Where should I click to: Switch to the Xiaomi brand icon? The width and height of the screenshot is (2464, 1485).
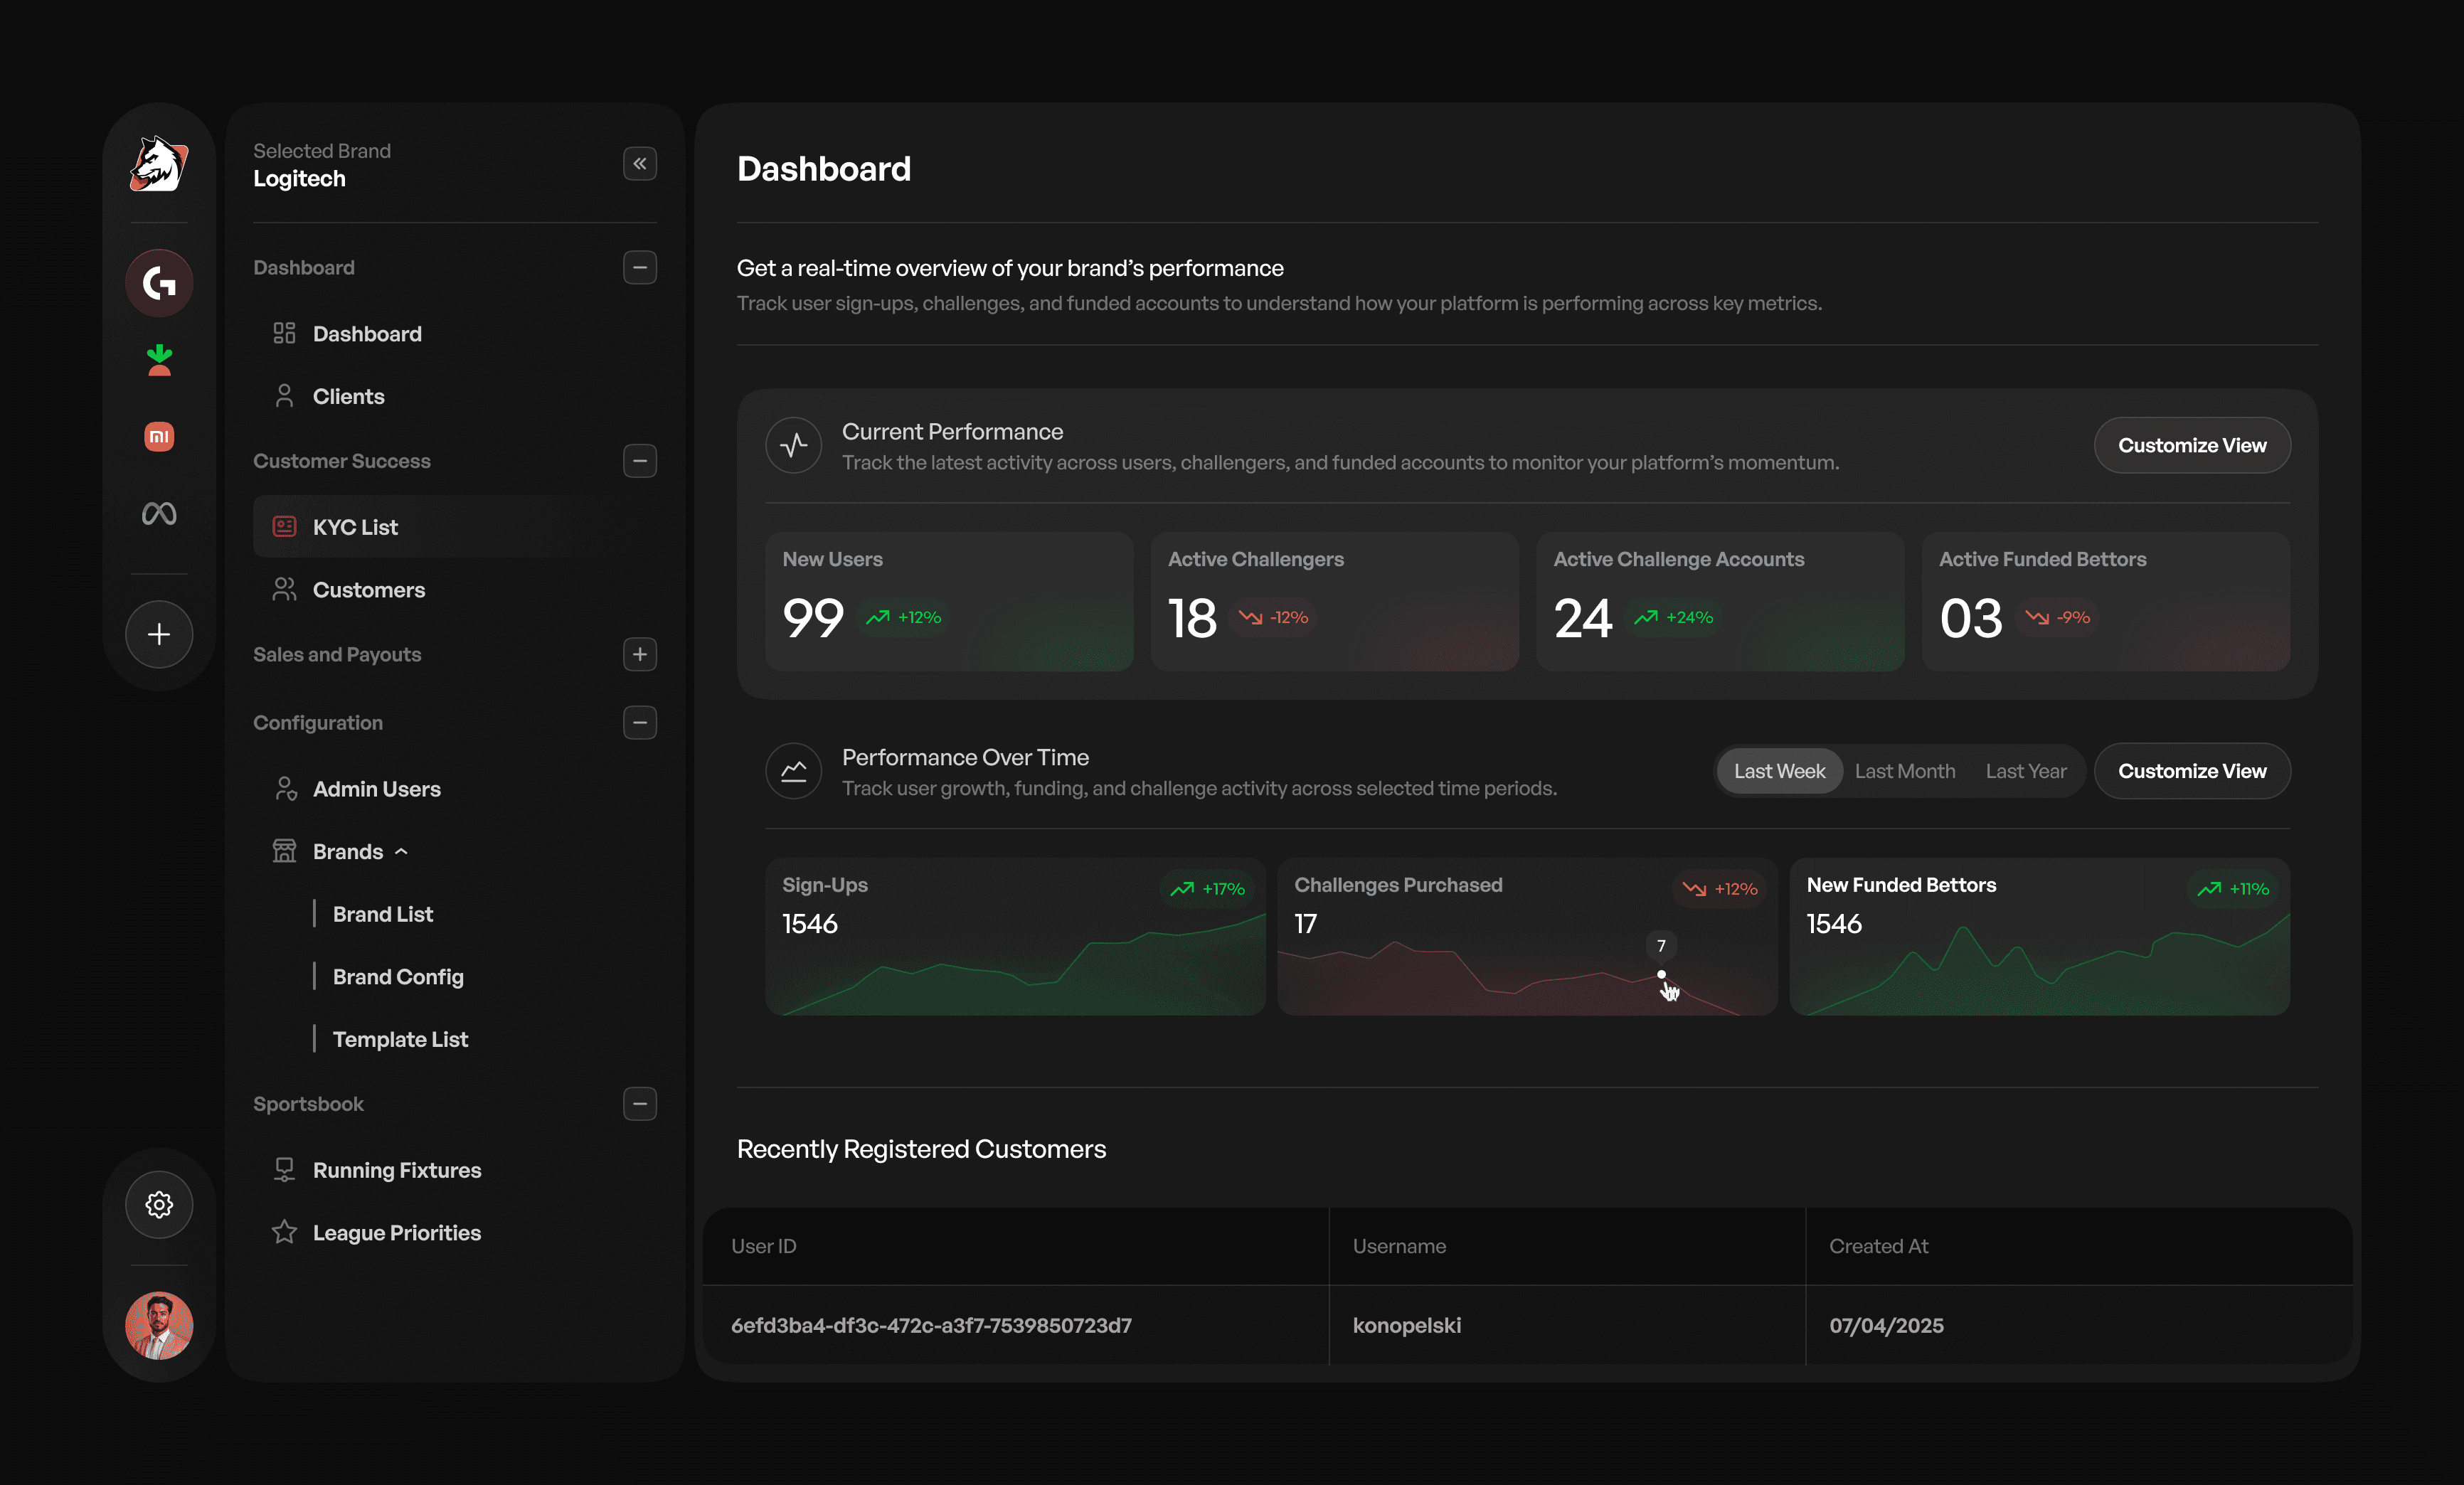point(159,436)
